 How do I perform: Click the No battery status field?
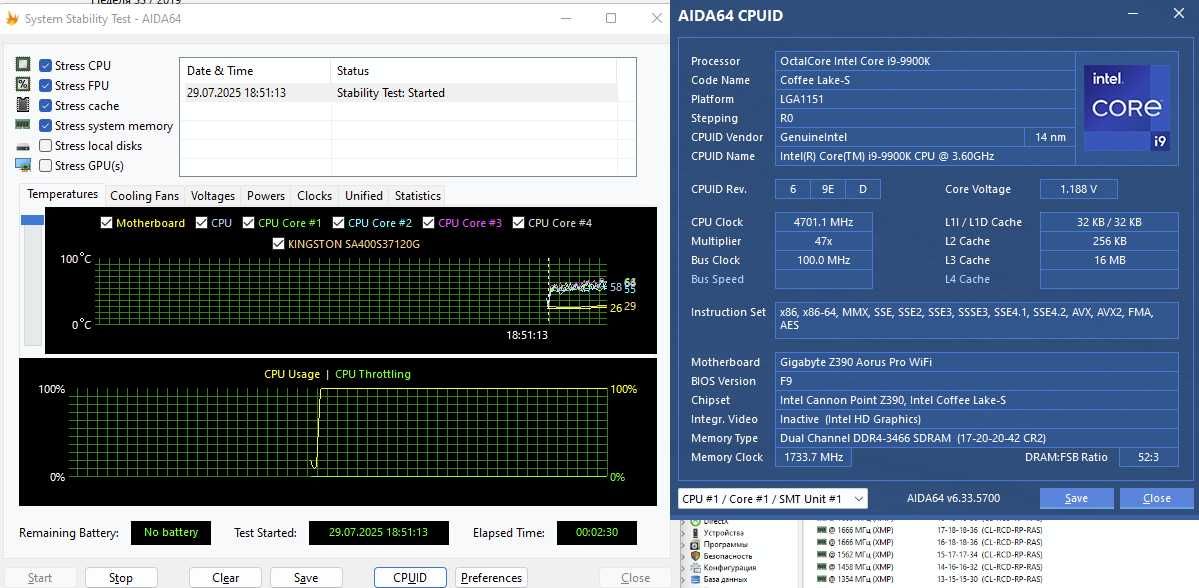[171, 533]
